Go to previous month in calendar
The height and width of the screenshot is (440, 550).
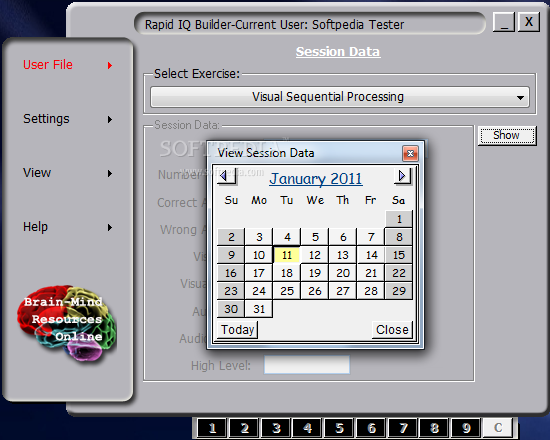point(226,176)
